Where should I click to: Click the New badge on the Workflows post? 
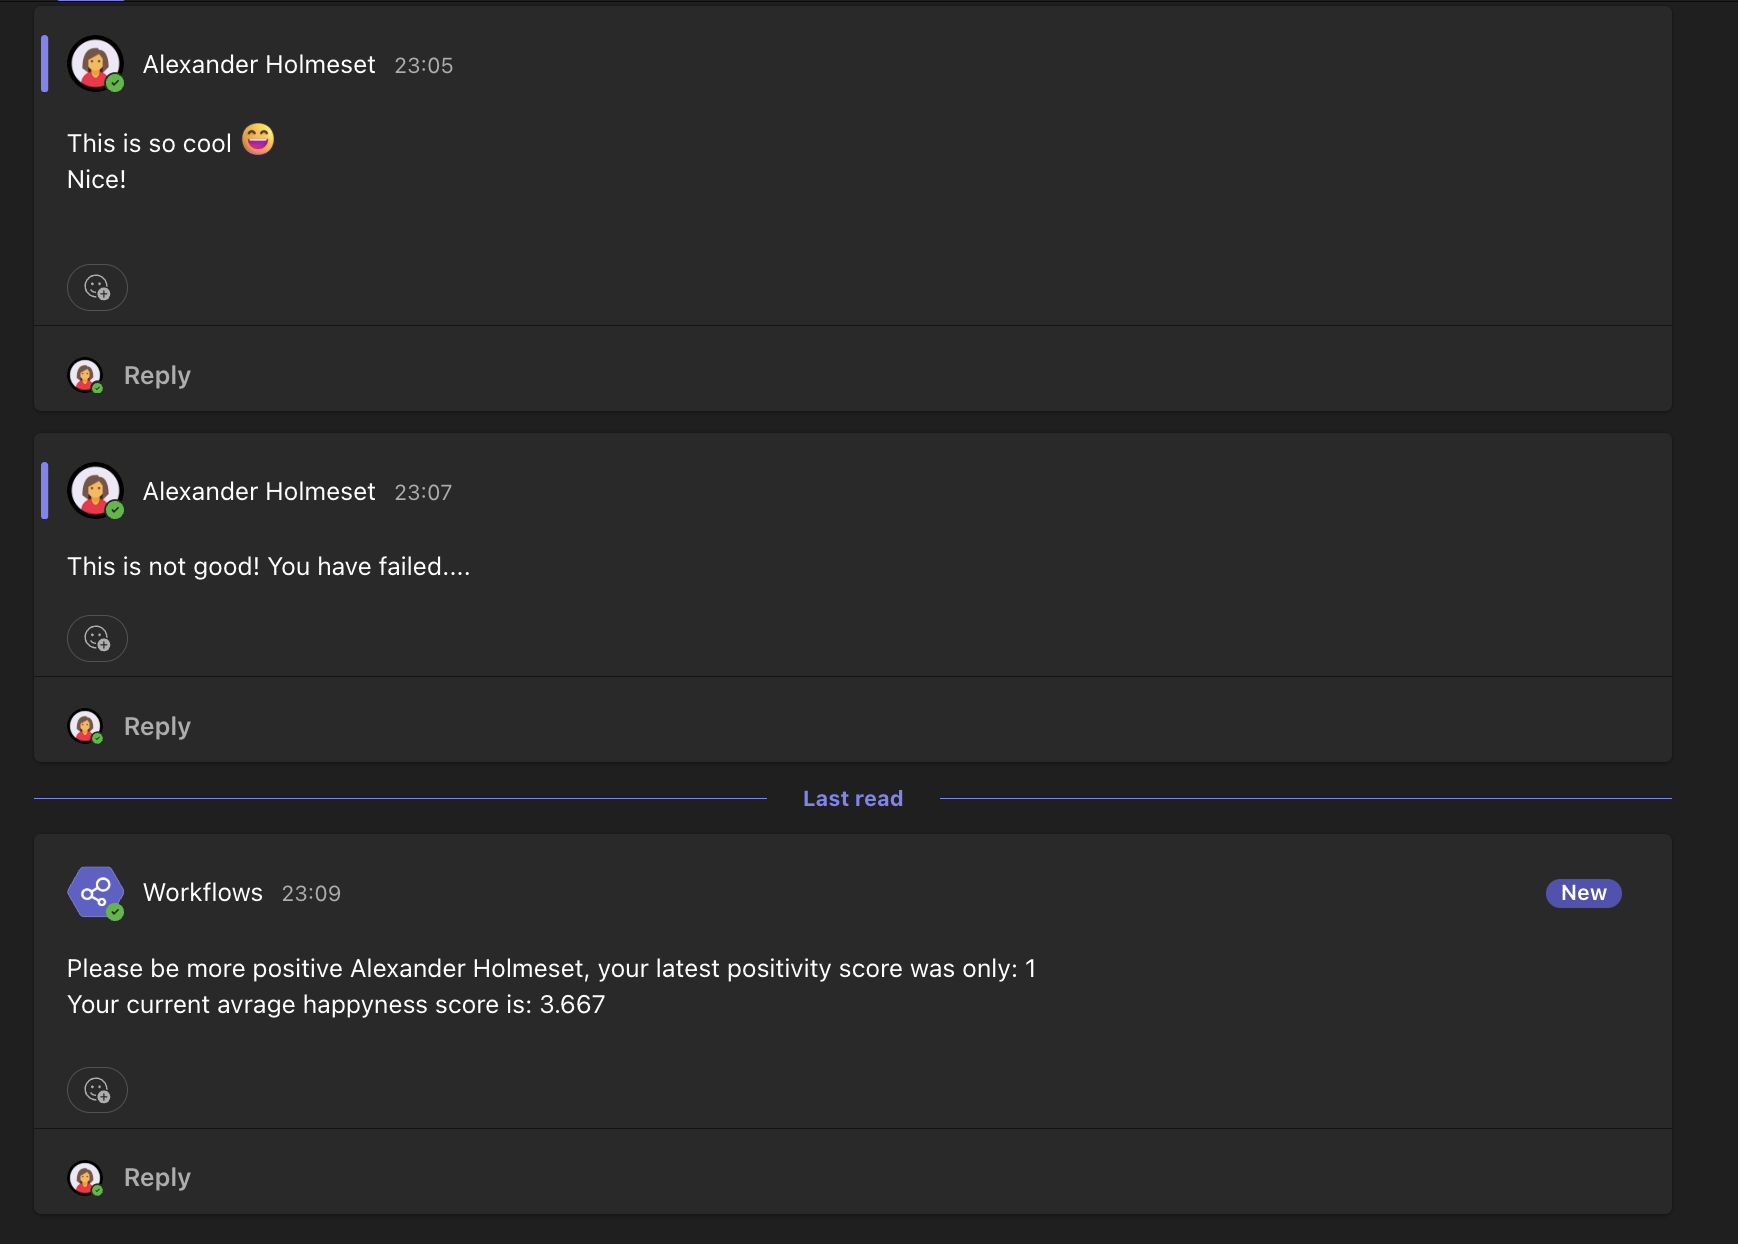coord(1583,893)
